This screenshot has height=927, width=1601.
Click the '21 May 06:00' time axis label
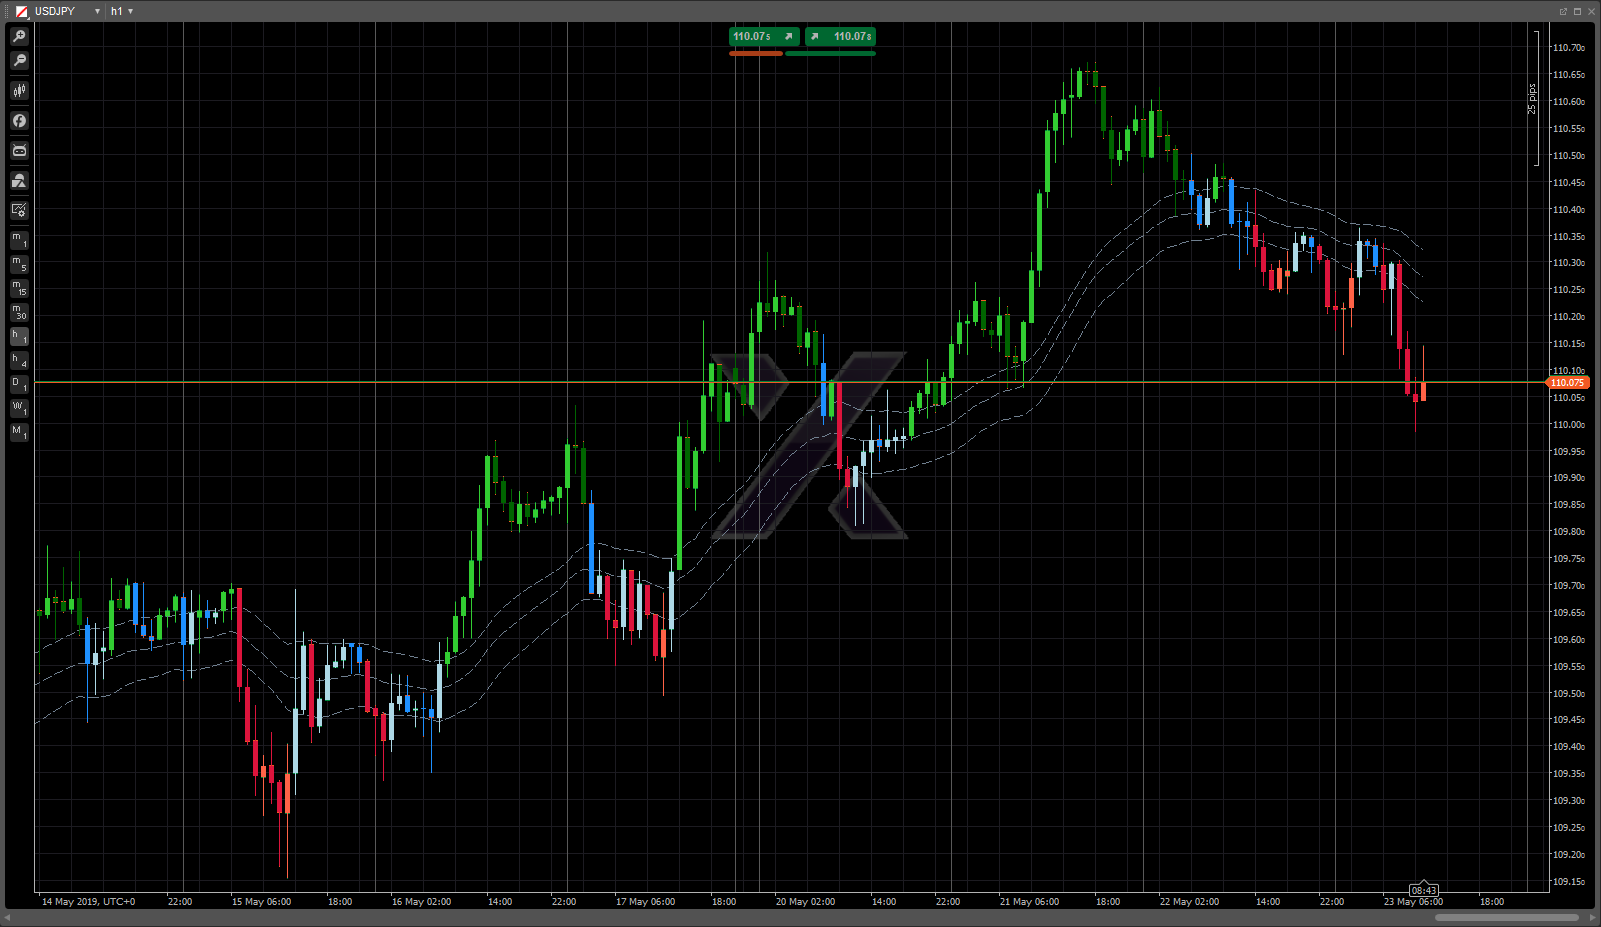point(1029,902)
